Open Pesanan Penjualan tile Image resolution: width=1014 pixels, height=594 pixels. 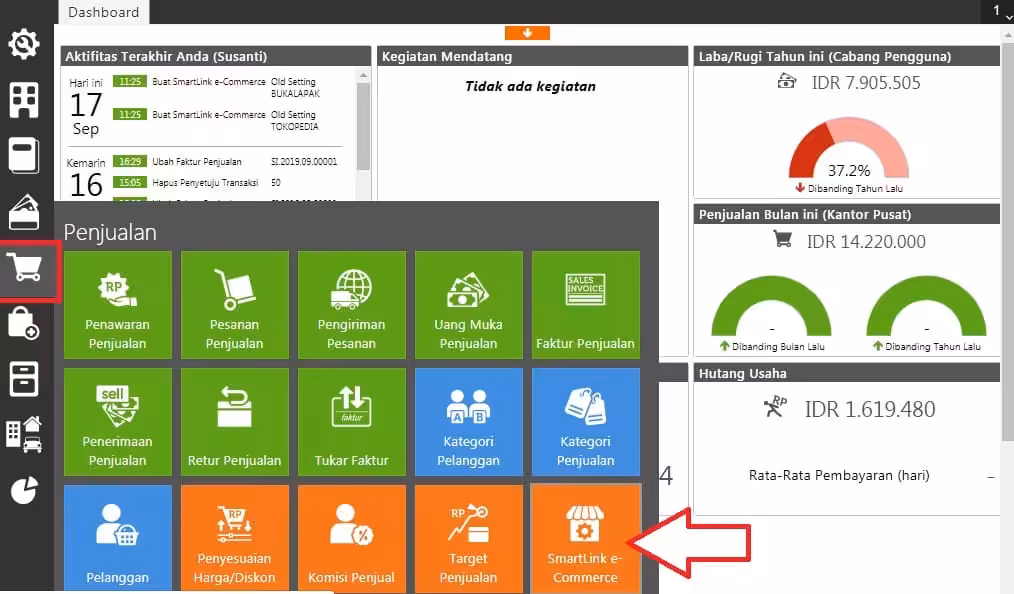tap(235, 304)
